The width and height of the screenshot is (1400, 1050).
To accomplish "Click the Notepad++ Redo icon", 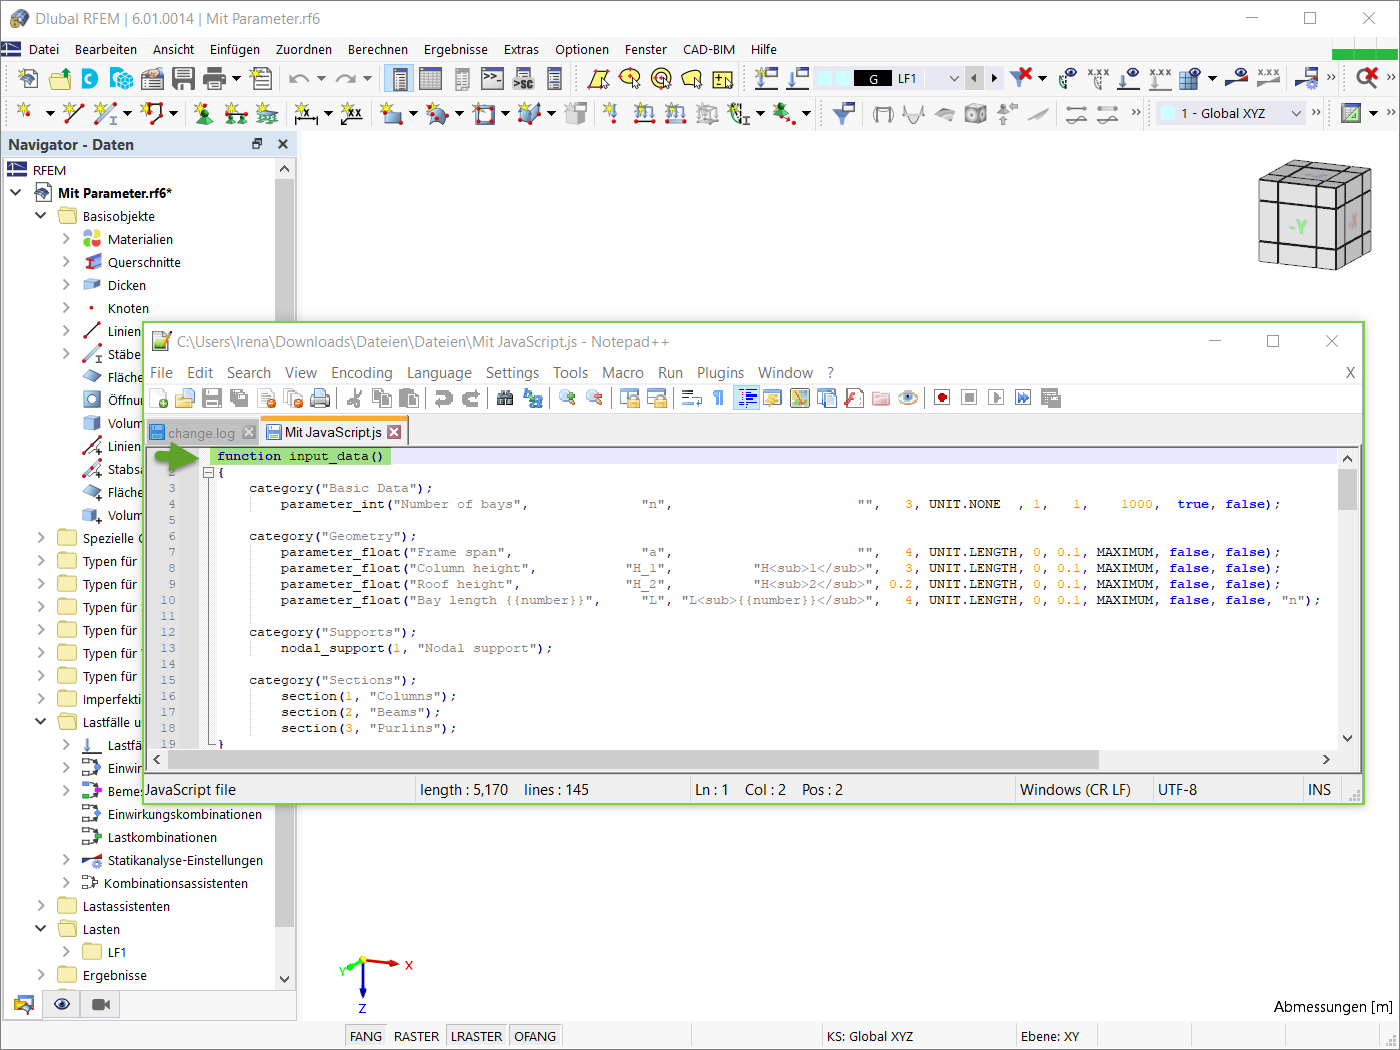I will pos(470,398).
